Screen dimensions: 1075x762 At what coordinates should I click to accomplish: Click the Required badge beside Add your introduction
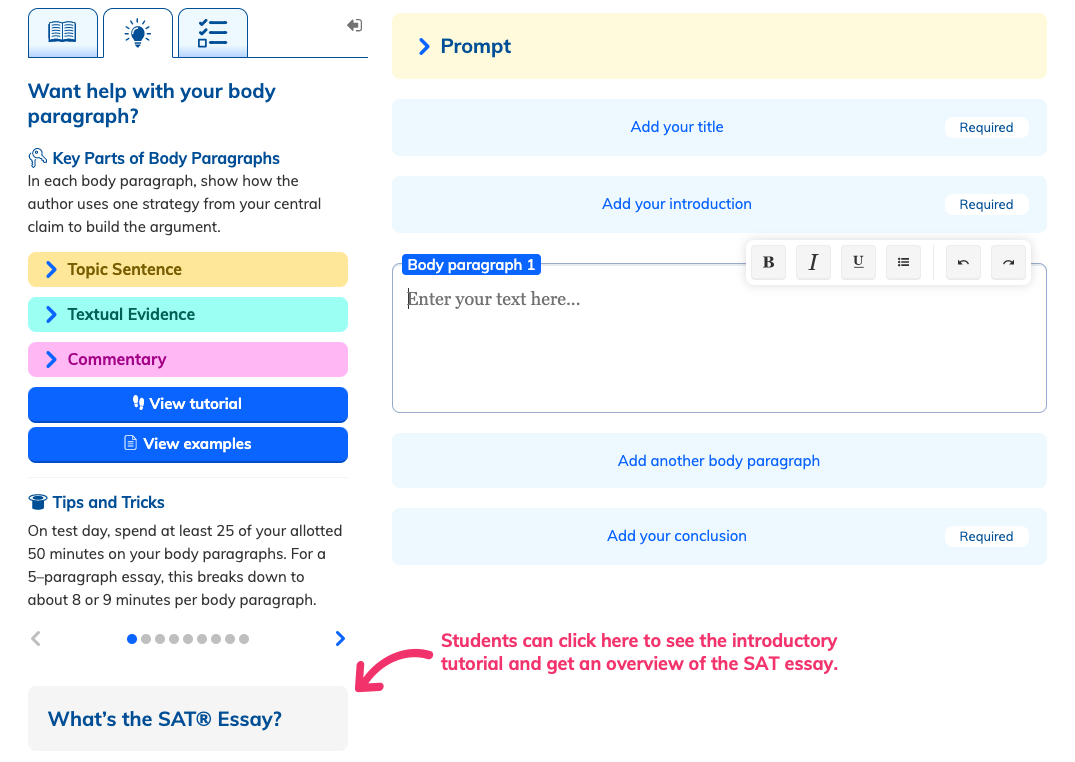point(987,204)
